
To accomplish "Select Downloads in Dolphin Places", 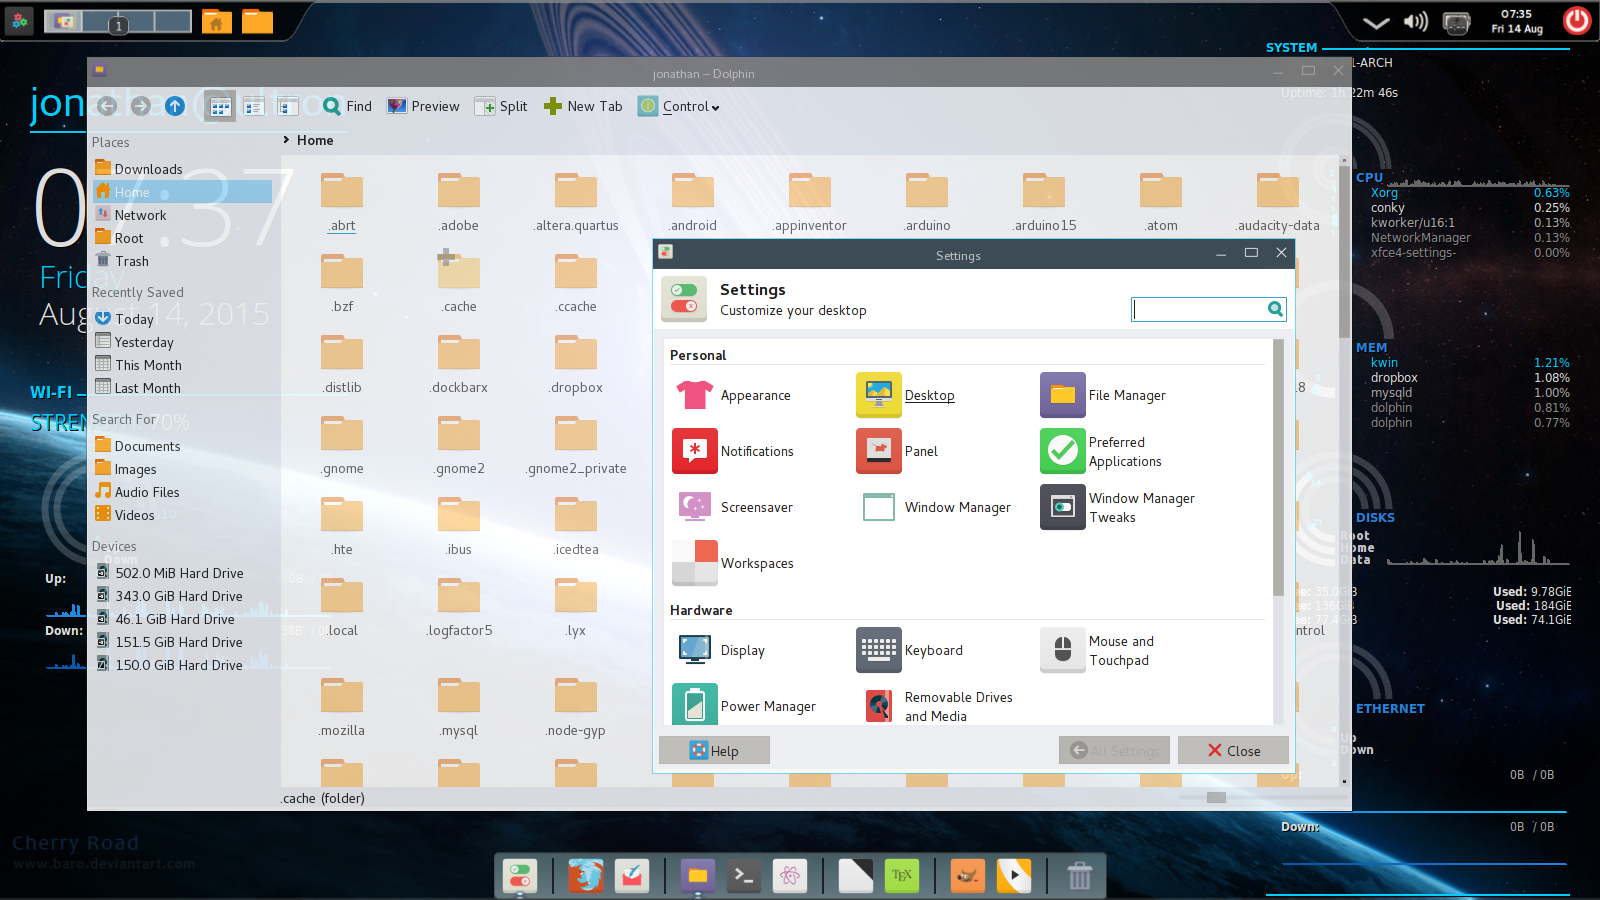I will [x=182, y=169].
